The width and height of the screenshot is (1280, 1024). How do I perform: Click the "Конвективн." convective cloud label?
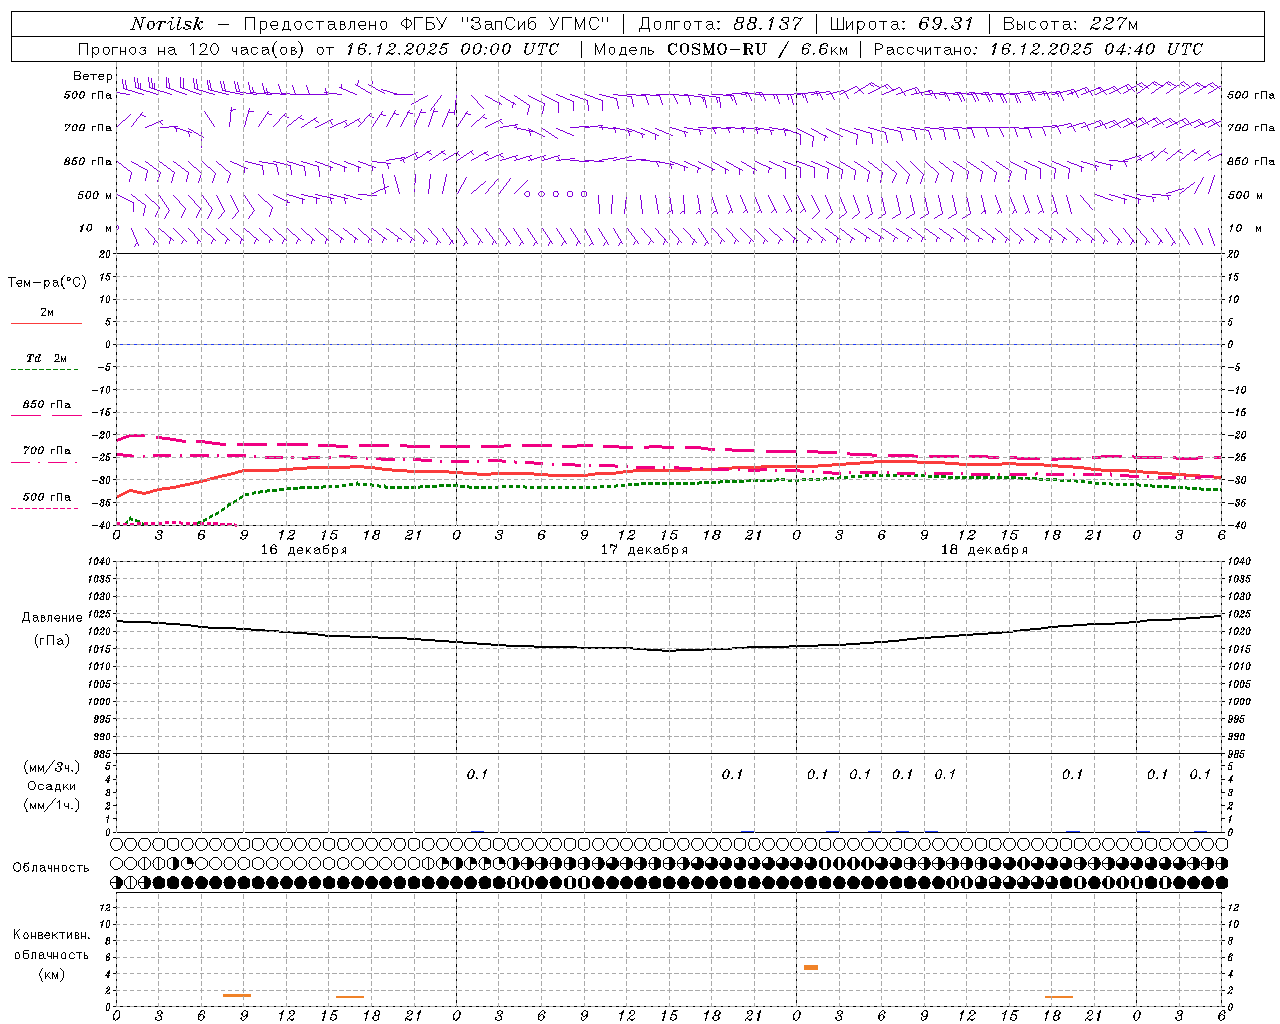pyautogui.click(x=52, y=935)
